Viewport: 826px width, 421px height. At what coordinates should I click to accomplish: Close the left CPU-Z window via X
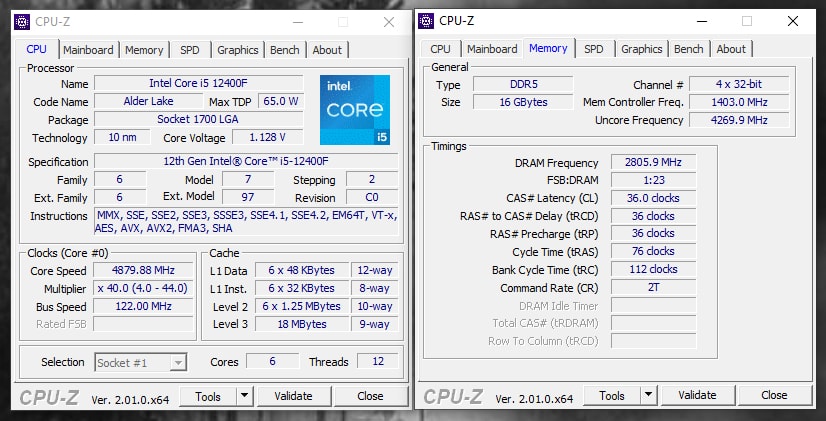coord(389,22)
